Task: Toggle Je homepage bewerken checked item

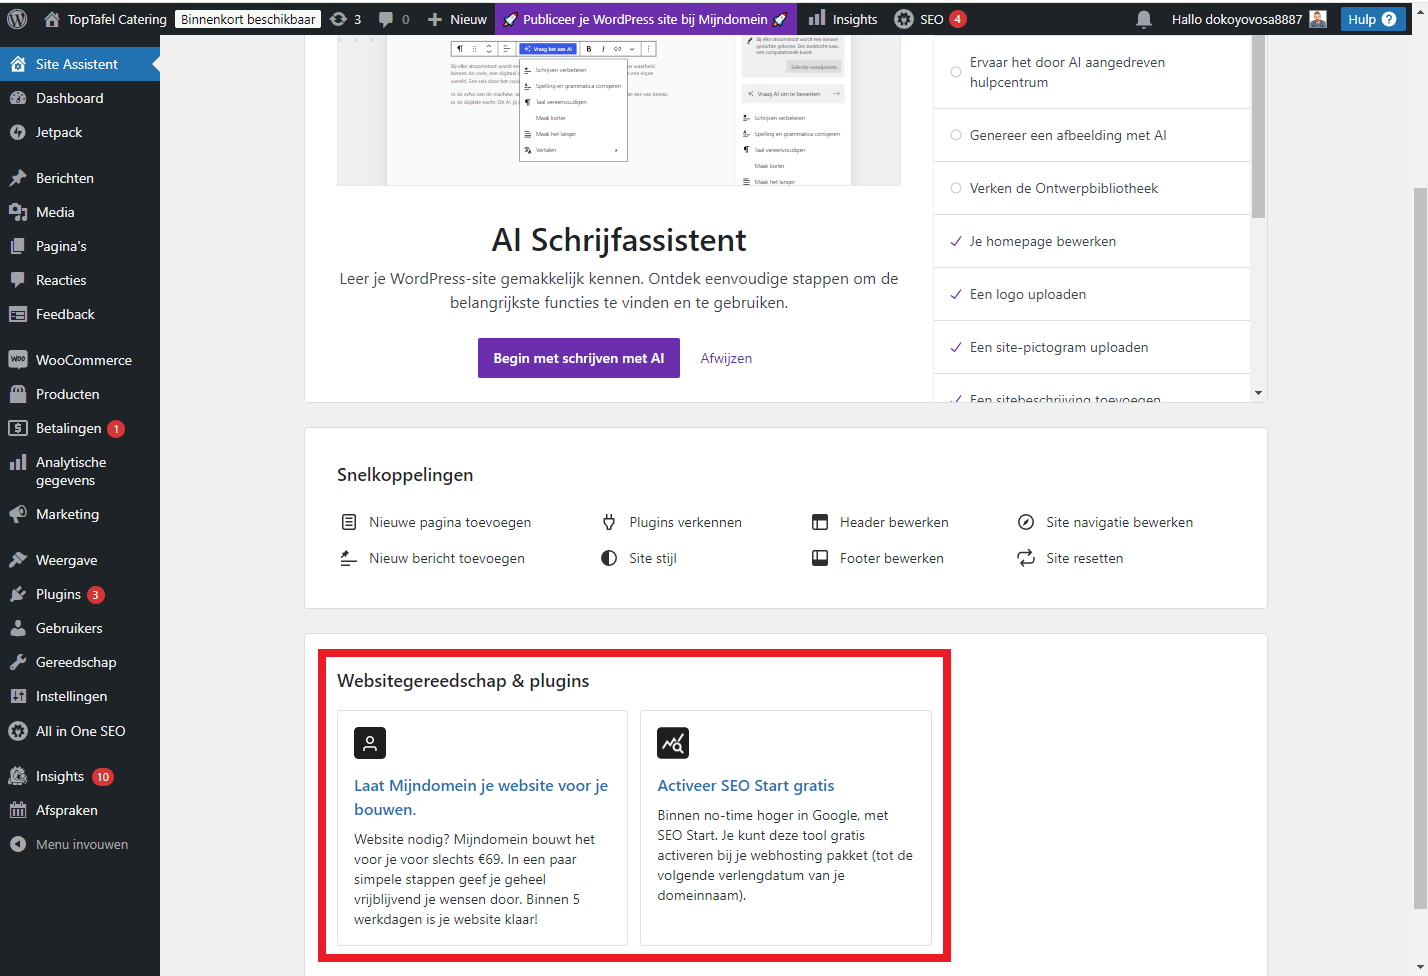Action: pos(1092,241)
